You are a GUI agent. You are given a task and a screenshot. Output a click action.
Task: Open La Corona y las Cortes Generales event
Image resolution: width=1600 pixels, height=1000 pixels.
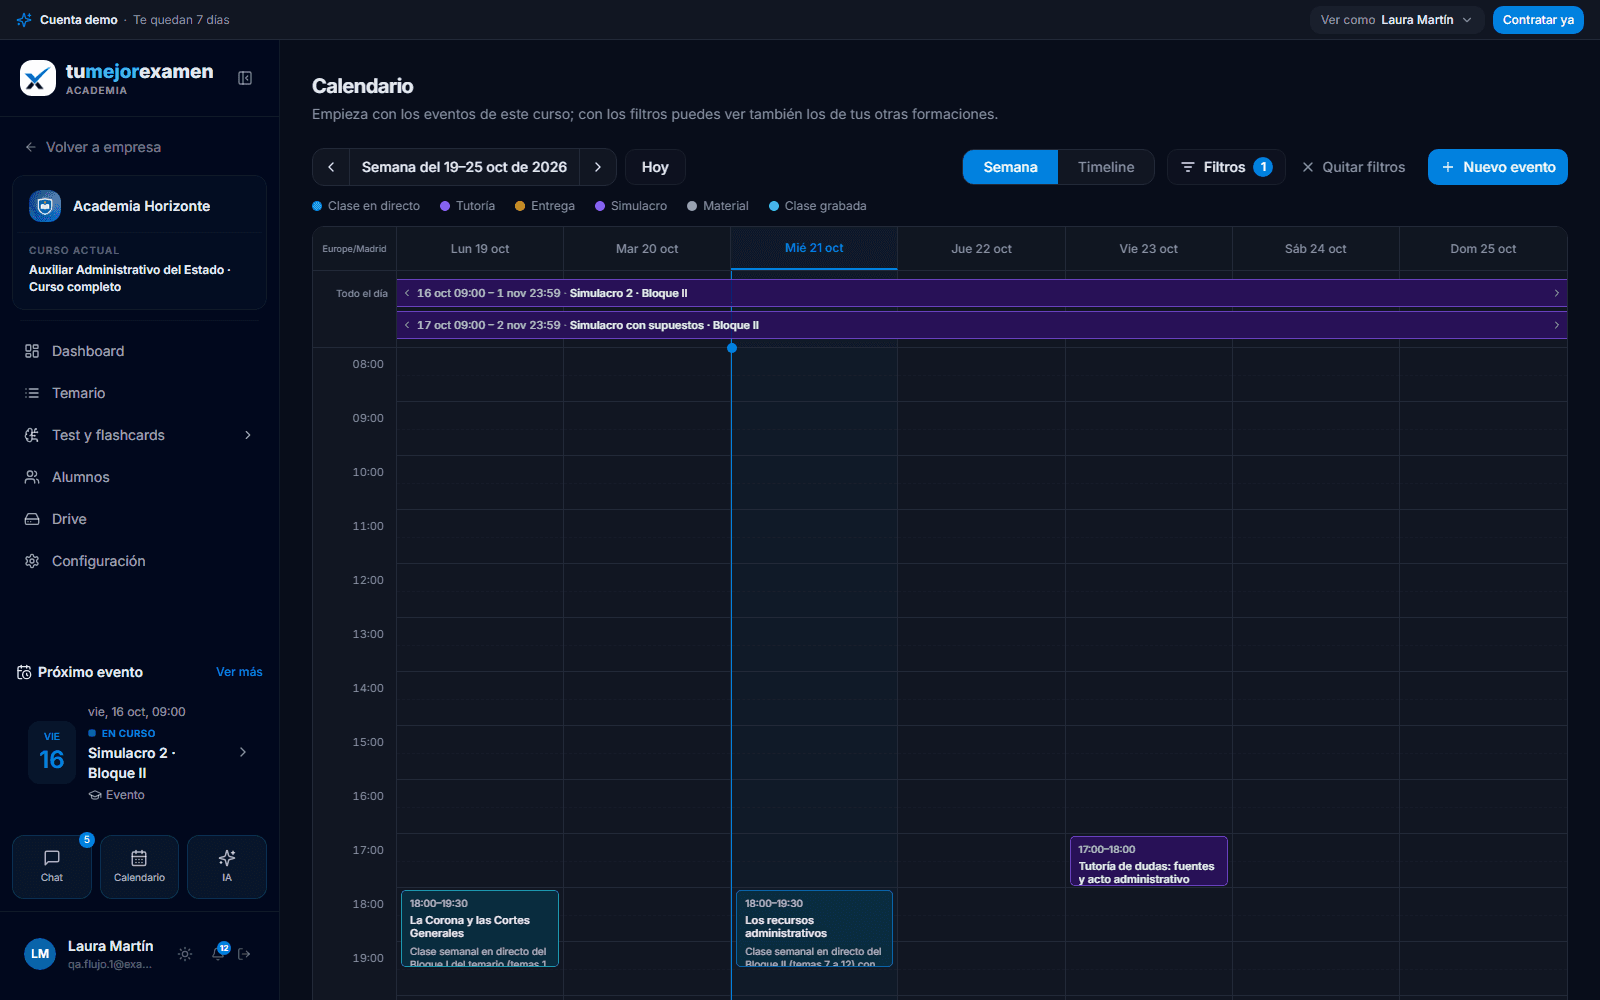coord(480,928)
